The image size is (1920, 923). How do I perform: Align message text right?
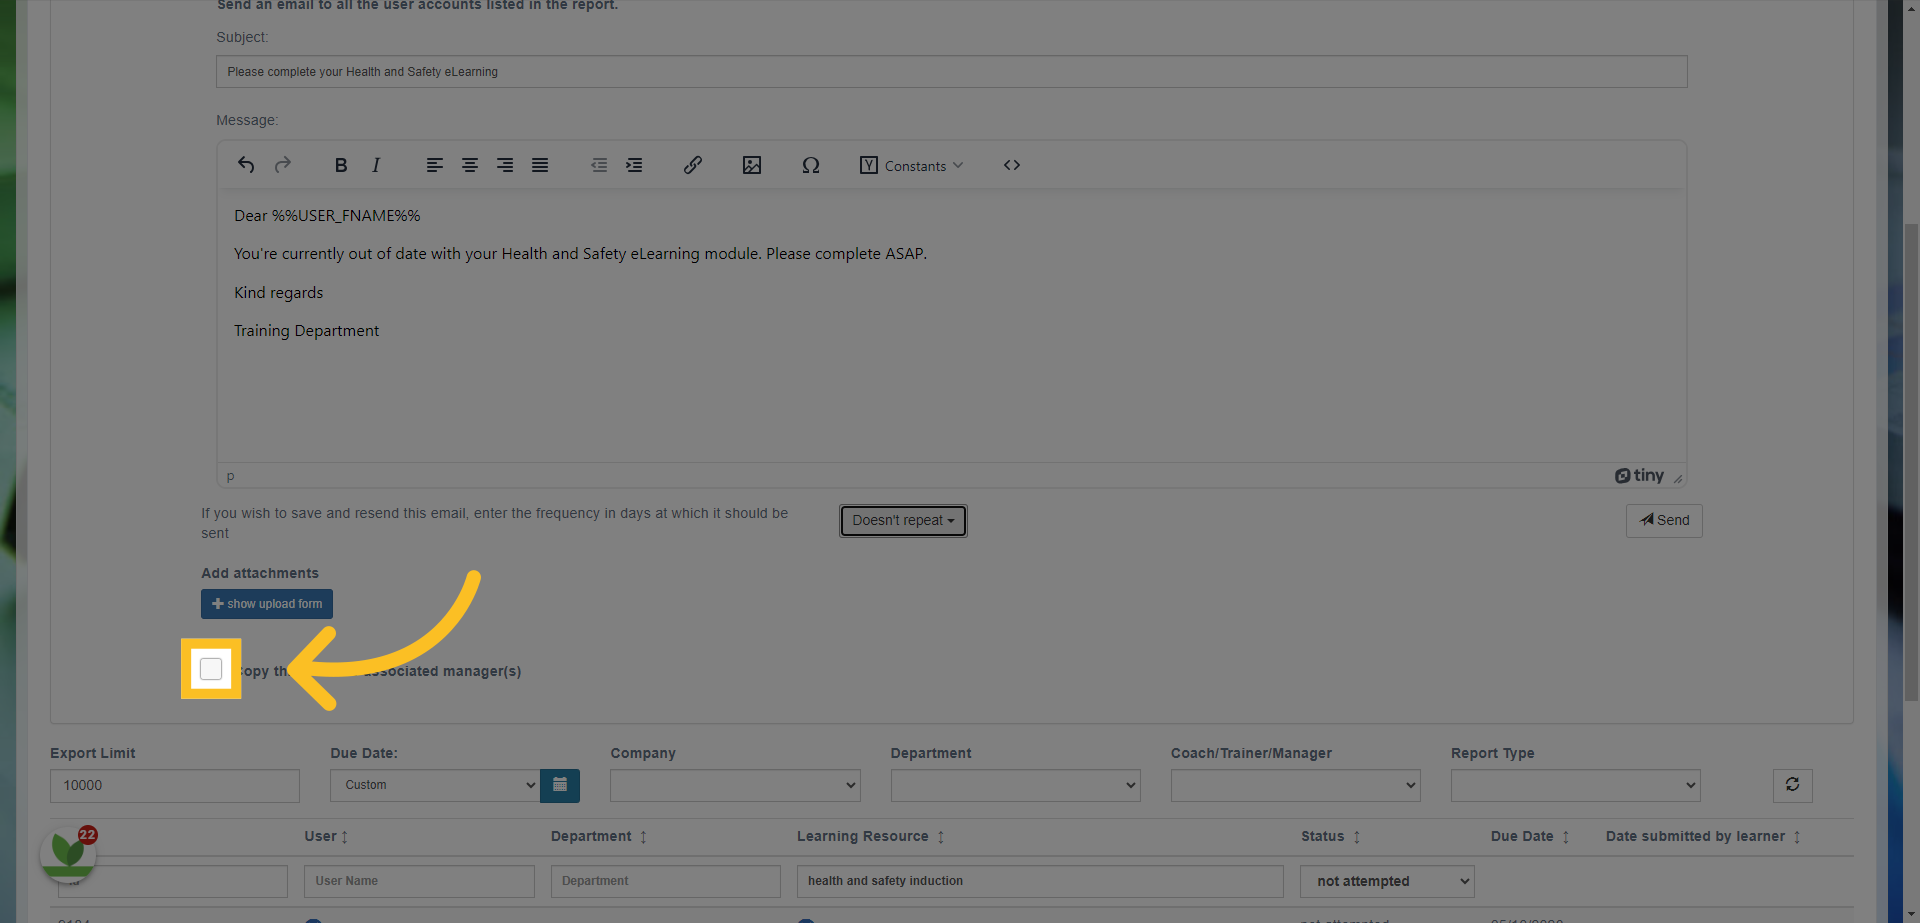pyautogui.click(x=505, y=165)
